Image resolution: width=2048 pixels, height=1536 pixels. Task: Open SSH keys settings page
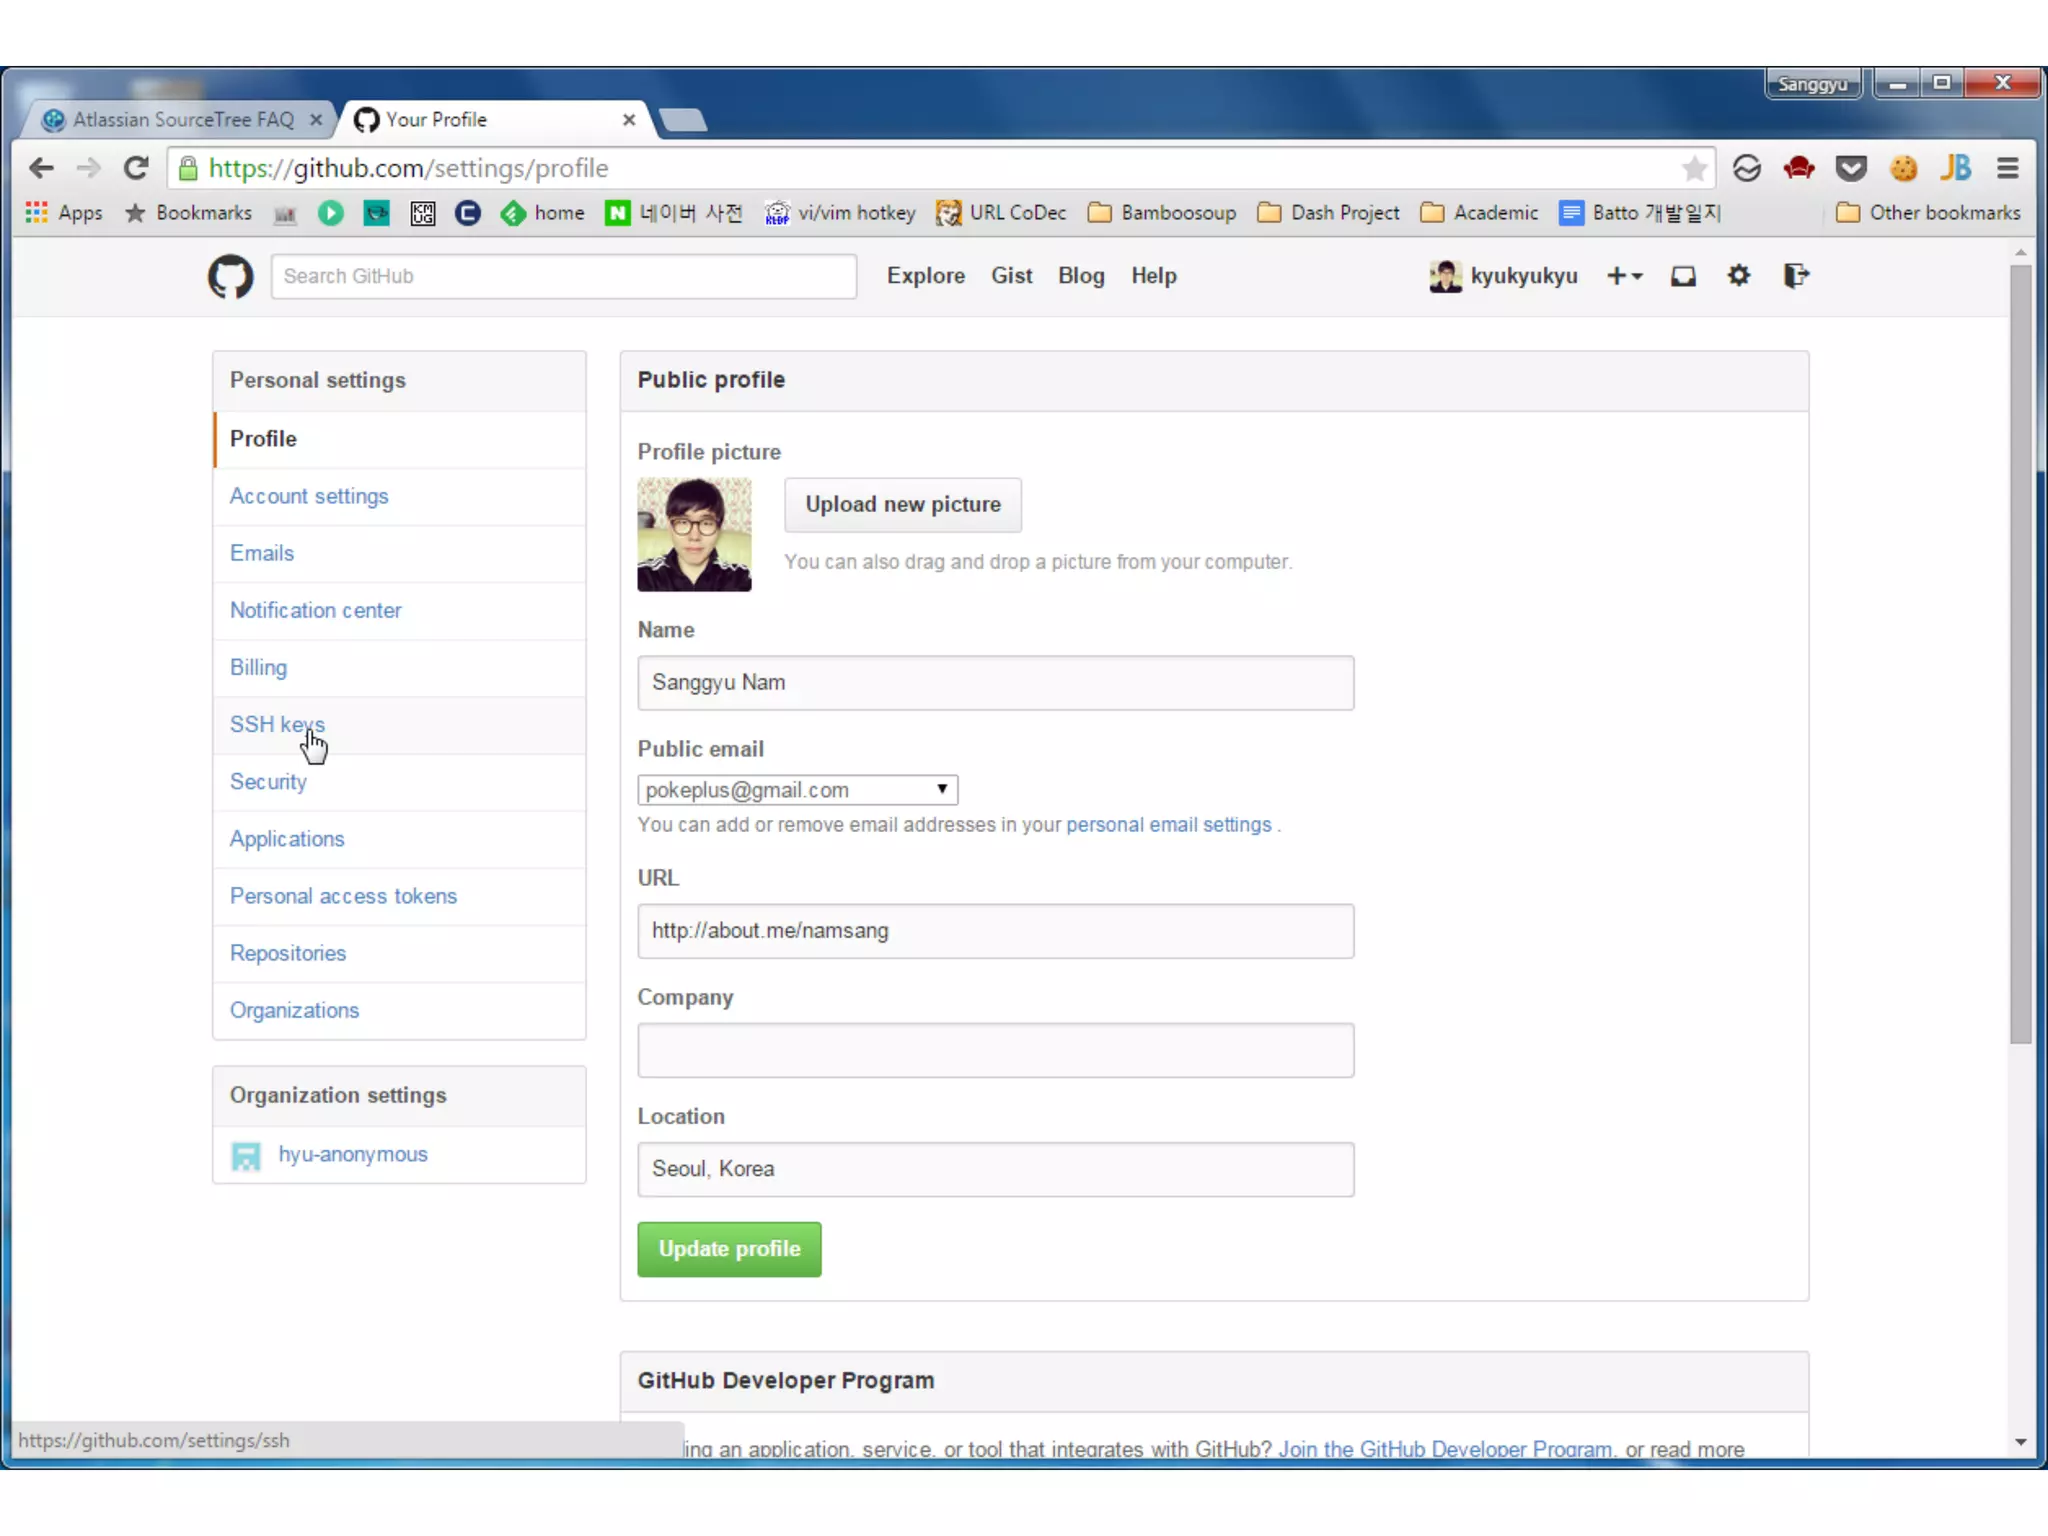point(277,724)
